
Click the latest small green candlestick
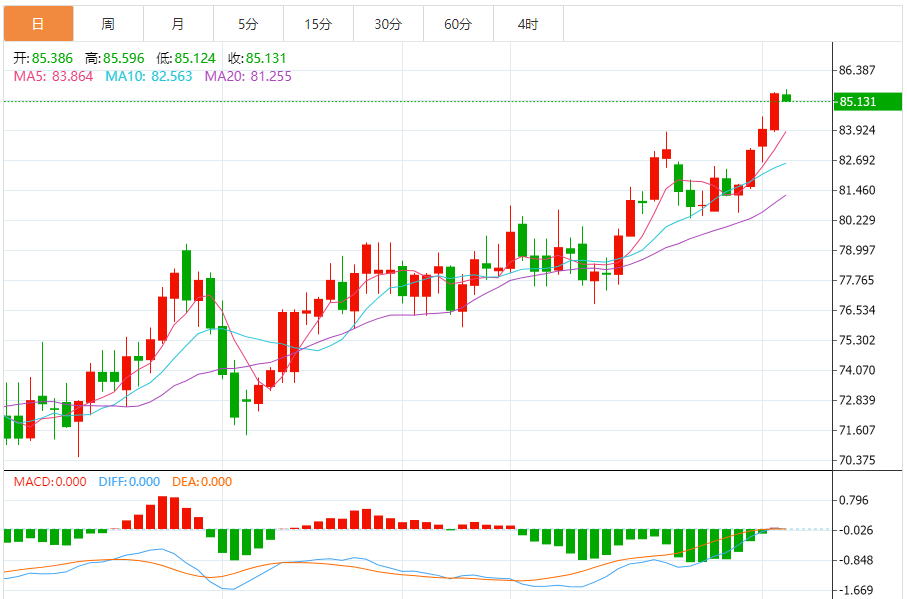[787, 97]
